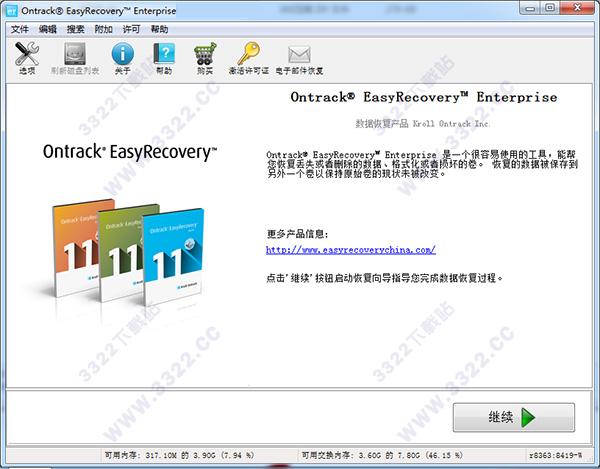Maximize the EasyRecovery window

(550, 8)
